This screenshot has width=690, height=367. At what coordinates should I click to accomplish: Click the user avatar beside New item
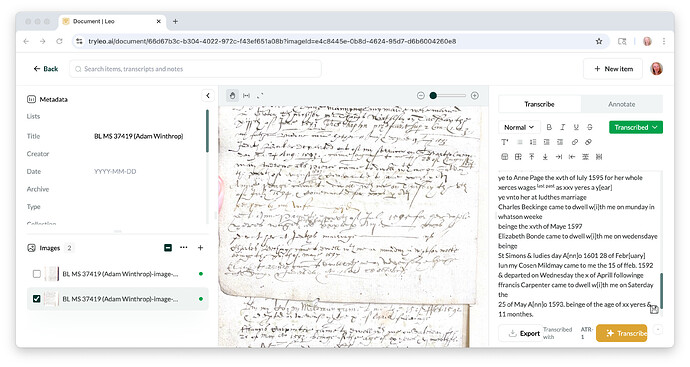click(656, 69)
